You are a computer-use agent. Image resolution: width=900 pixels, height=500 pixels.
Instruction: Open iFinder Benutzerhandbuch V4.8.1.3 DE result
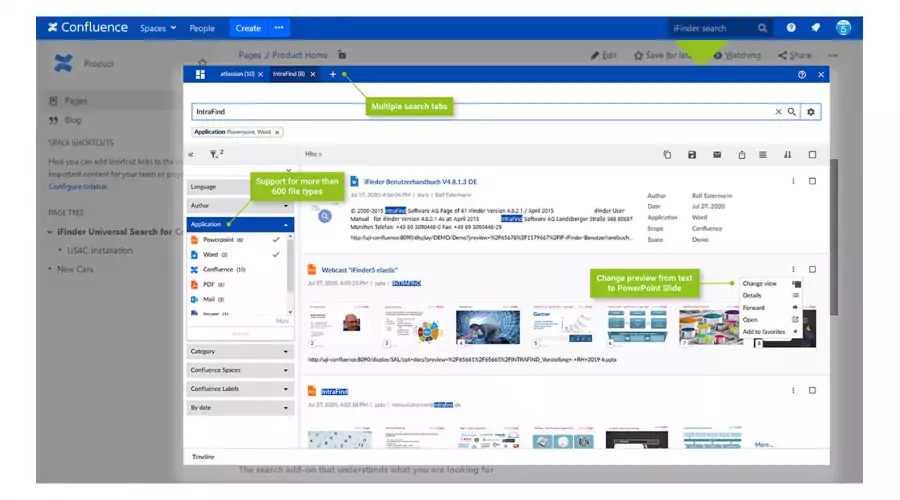click(x=420, y=181)
